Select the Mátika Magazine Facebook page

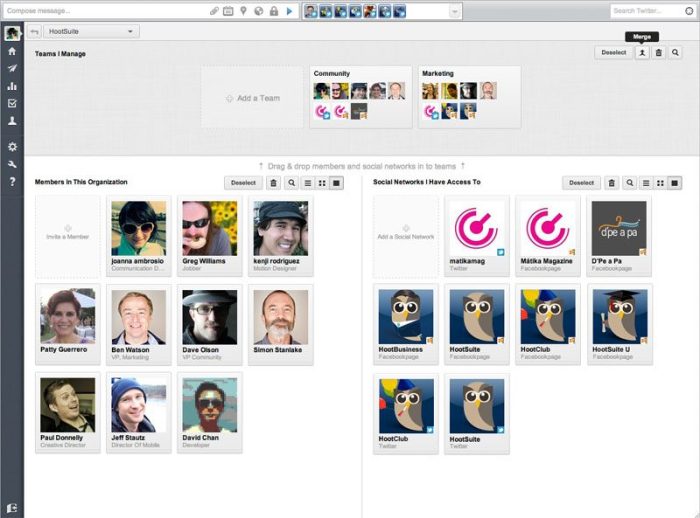coord(548,236)
